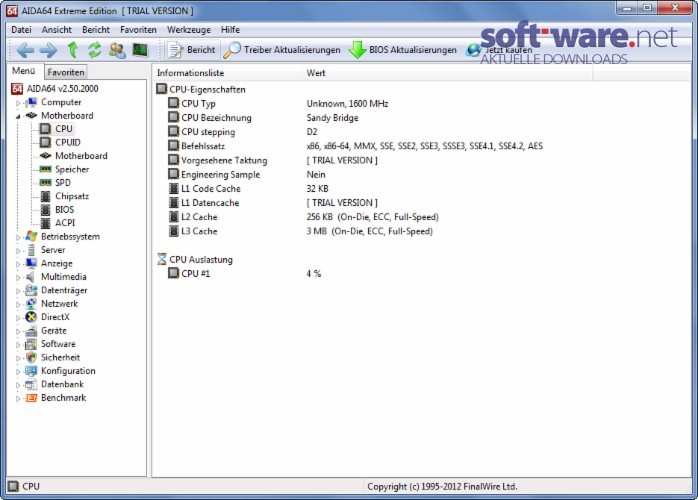Switch to the Menü tab

pyautogui.click(x=24, y=71)
